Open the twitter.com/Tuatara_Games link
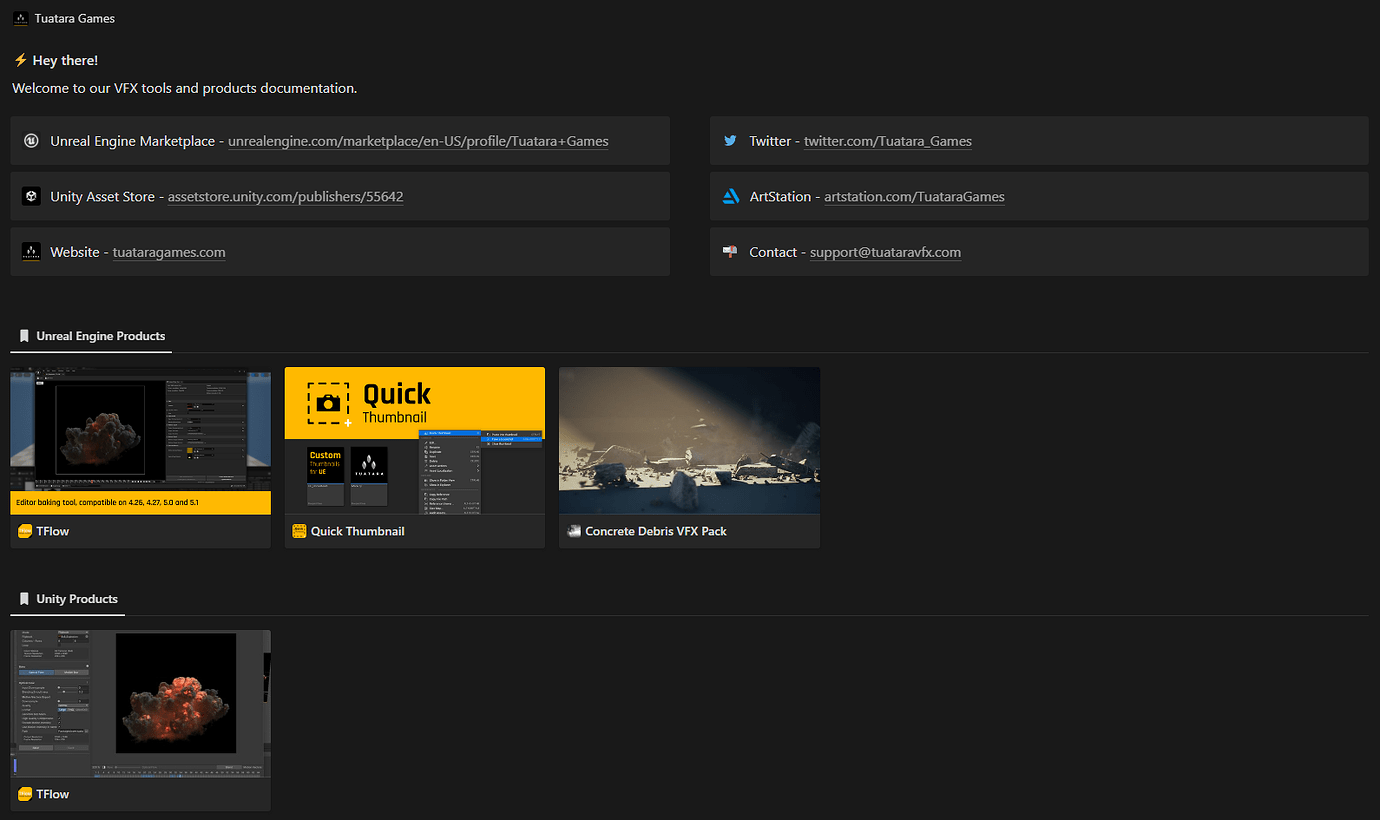The height and width of the screenshot is (820, 1380). tap(887, 141)
